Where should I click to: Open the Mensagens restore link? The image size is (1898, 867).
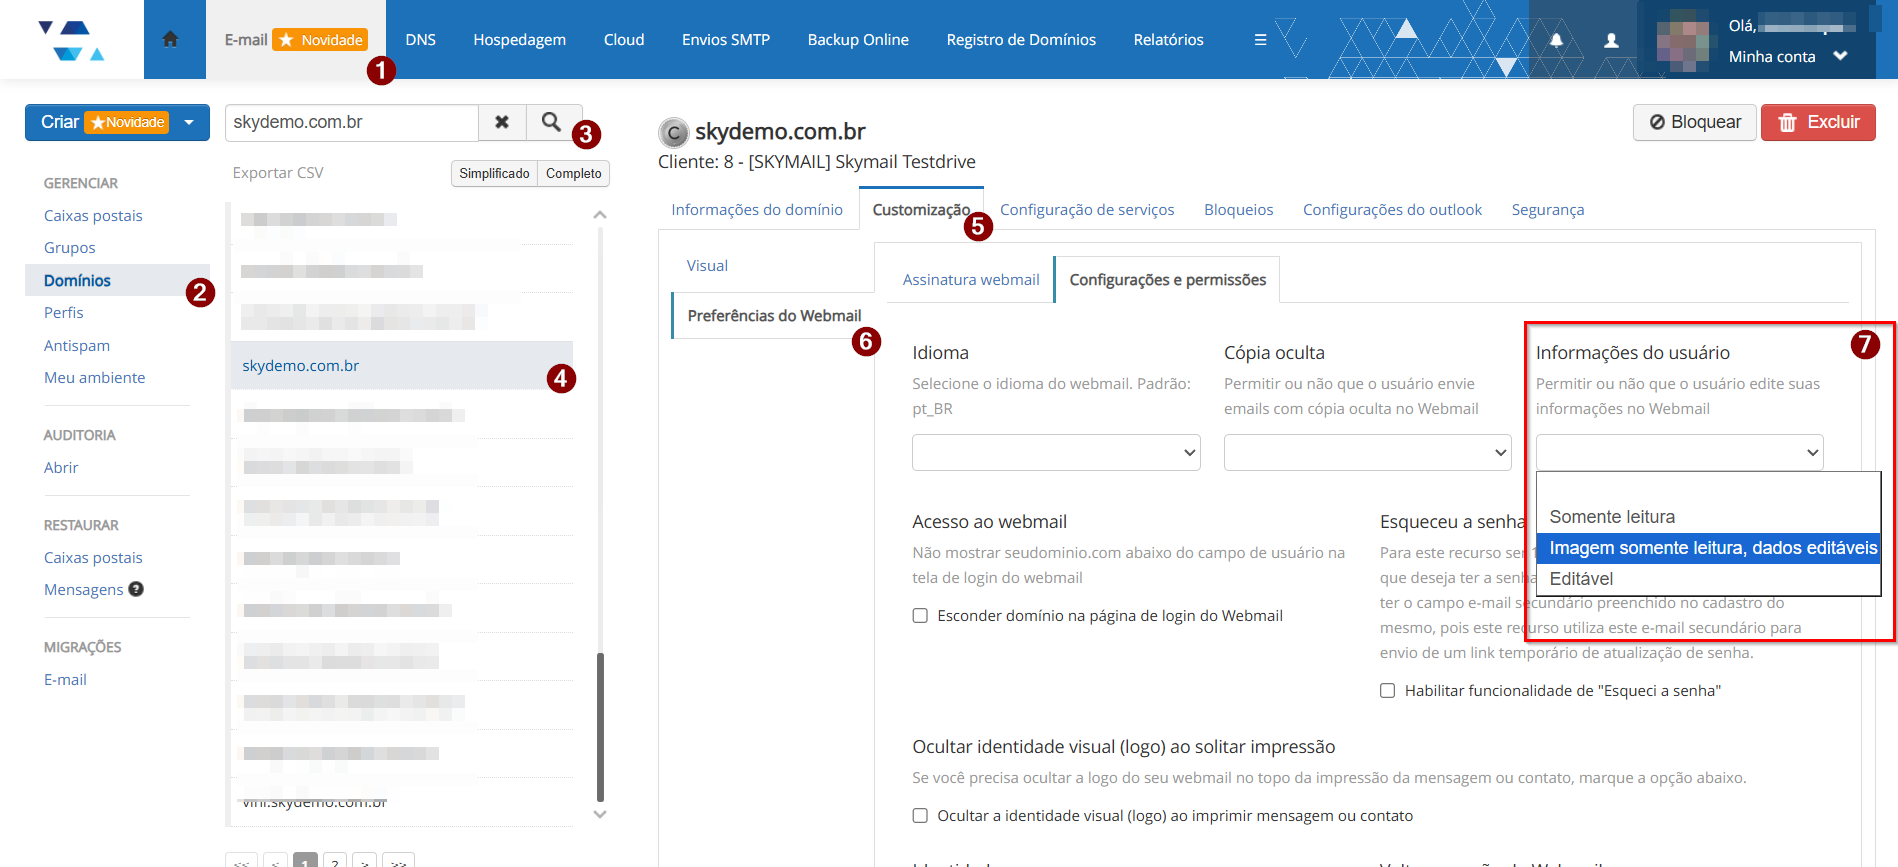84,590
